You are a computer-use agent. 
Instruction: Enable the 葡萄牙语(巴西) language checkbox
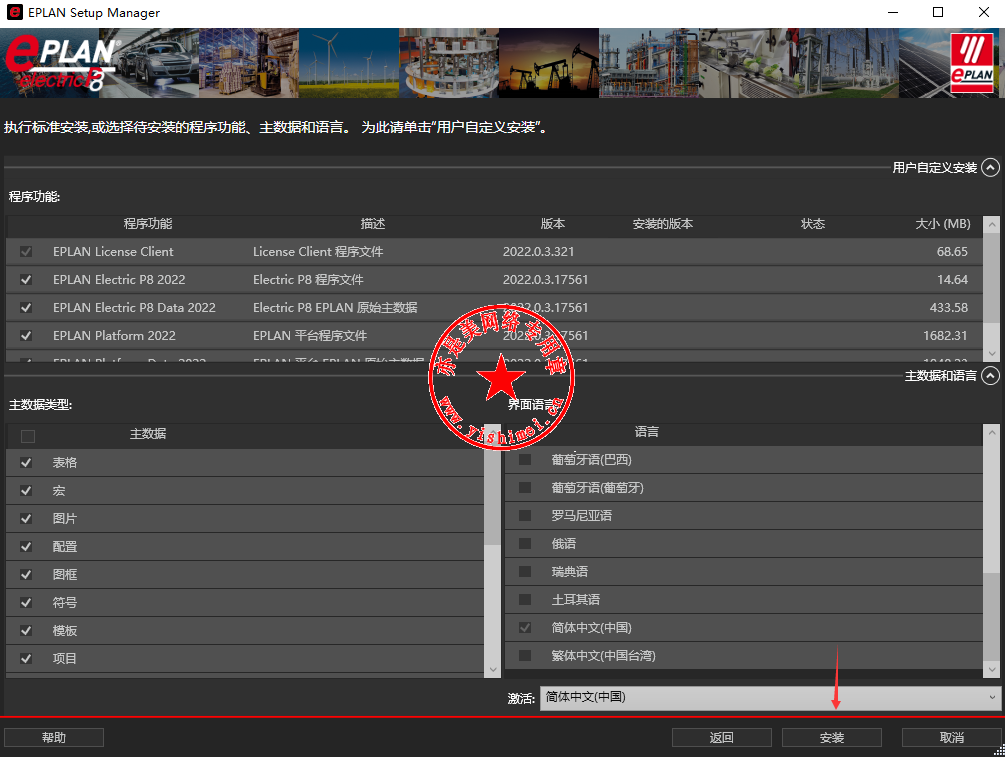tap(525, 460)
